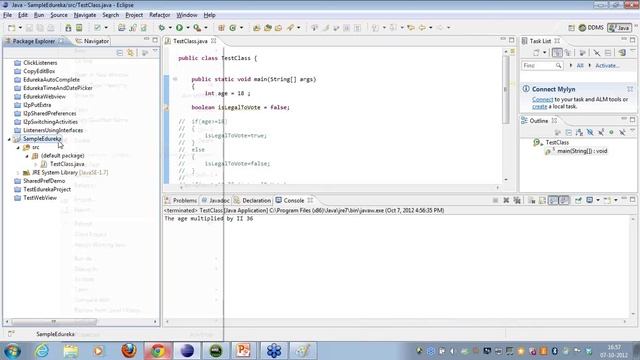Expand the JRE System Library node

coord(18,173)
